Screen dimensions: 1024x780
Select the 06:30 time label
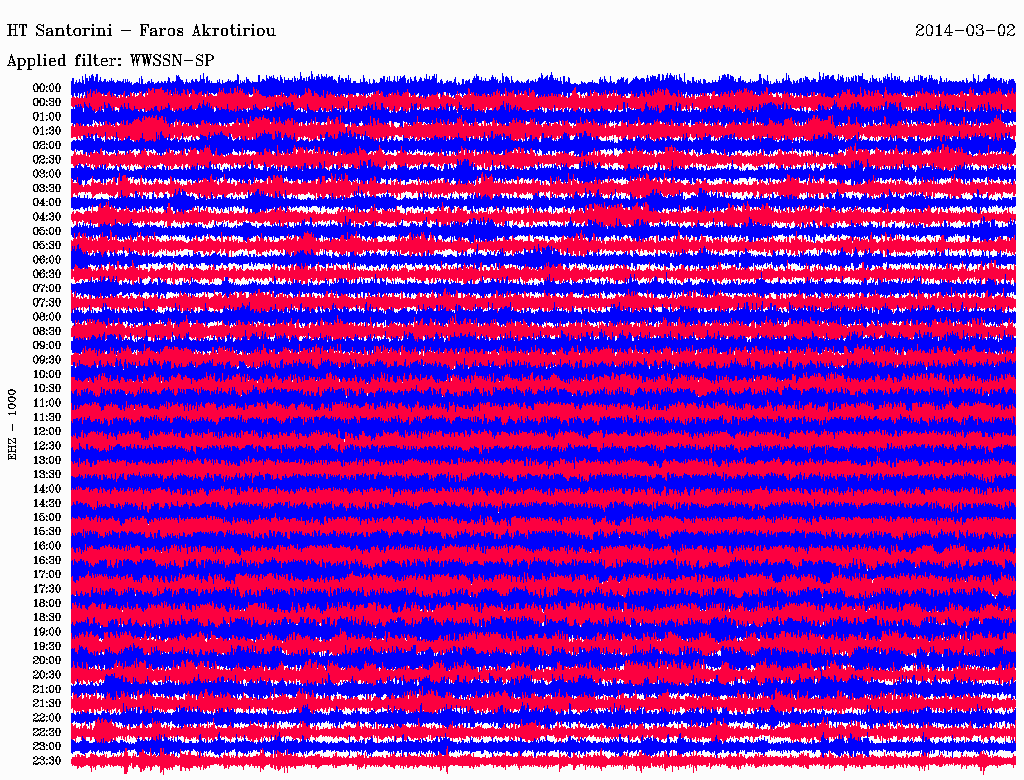[x=47, y=274]
